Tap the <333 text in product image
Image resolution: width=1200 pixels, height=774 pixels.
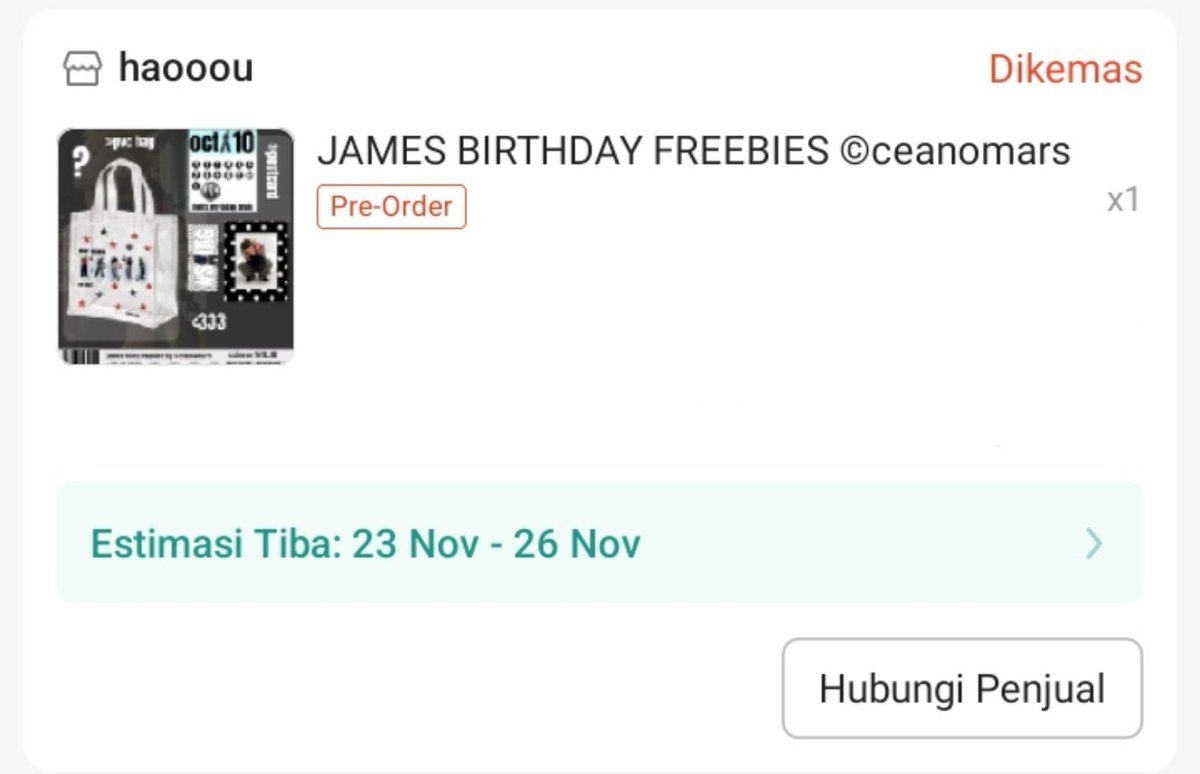tap(208, 322)
